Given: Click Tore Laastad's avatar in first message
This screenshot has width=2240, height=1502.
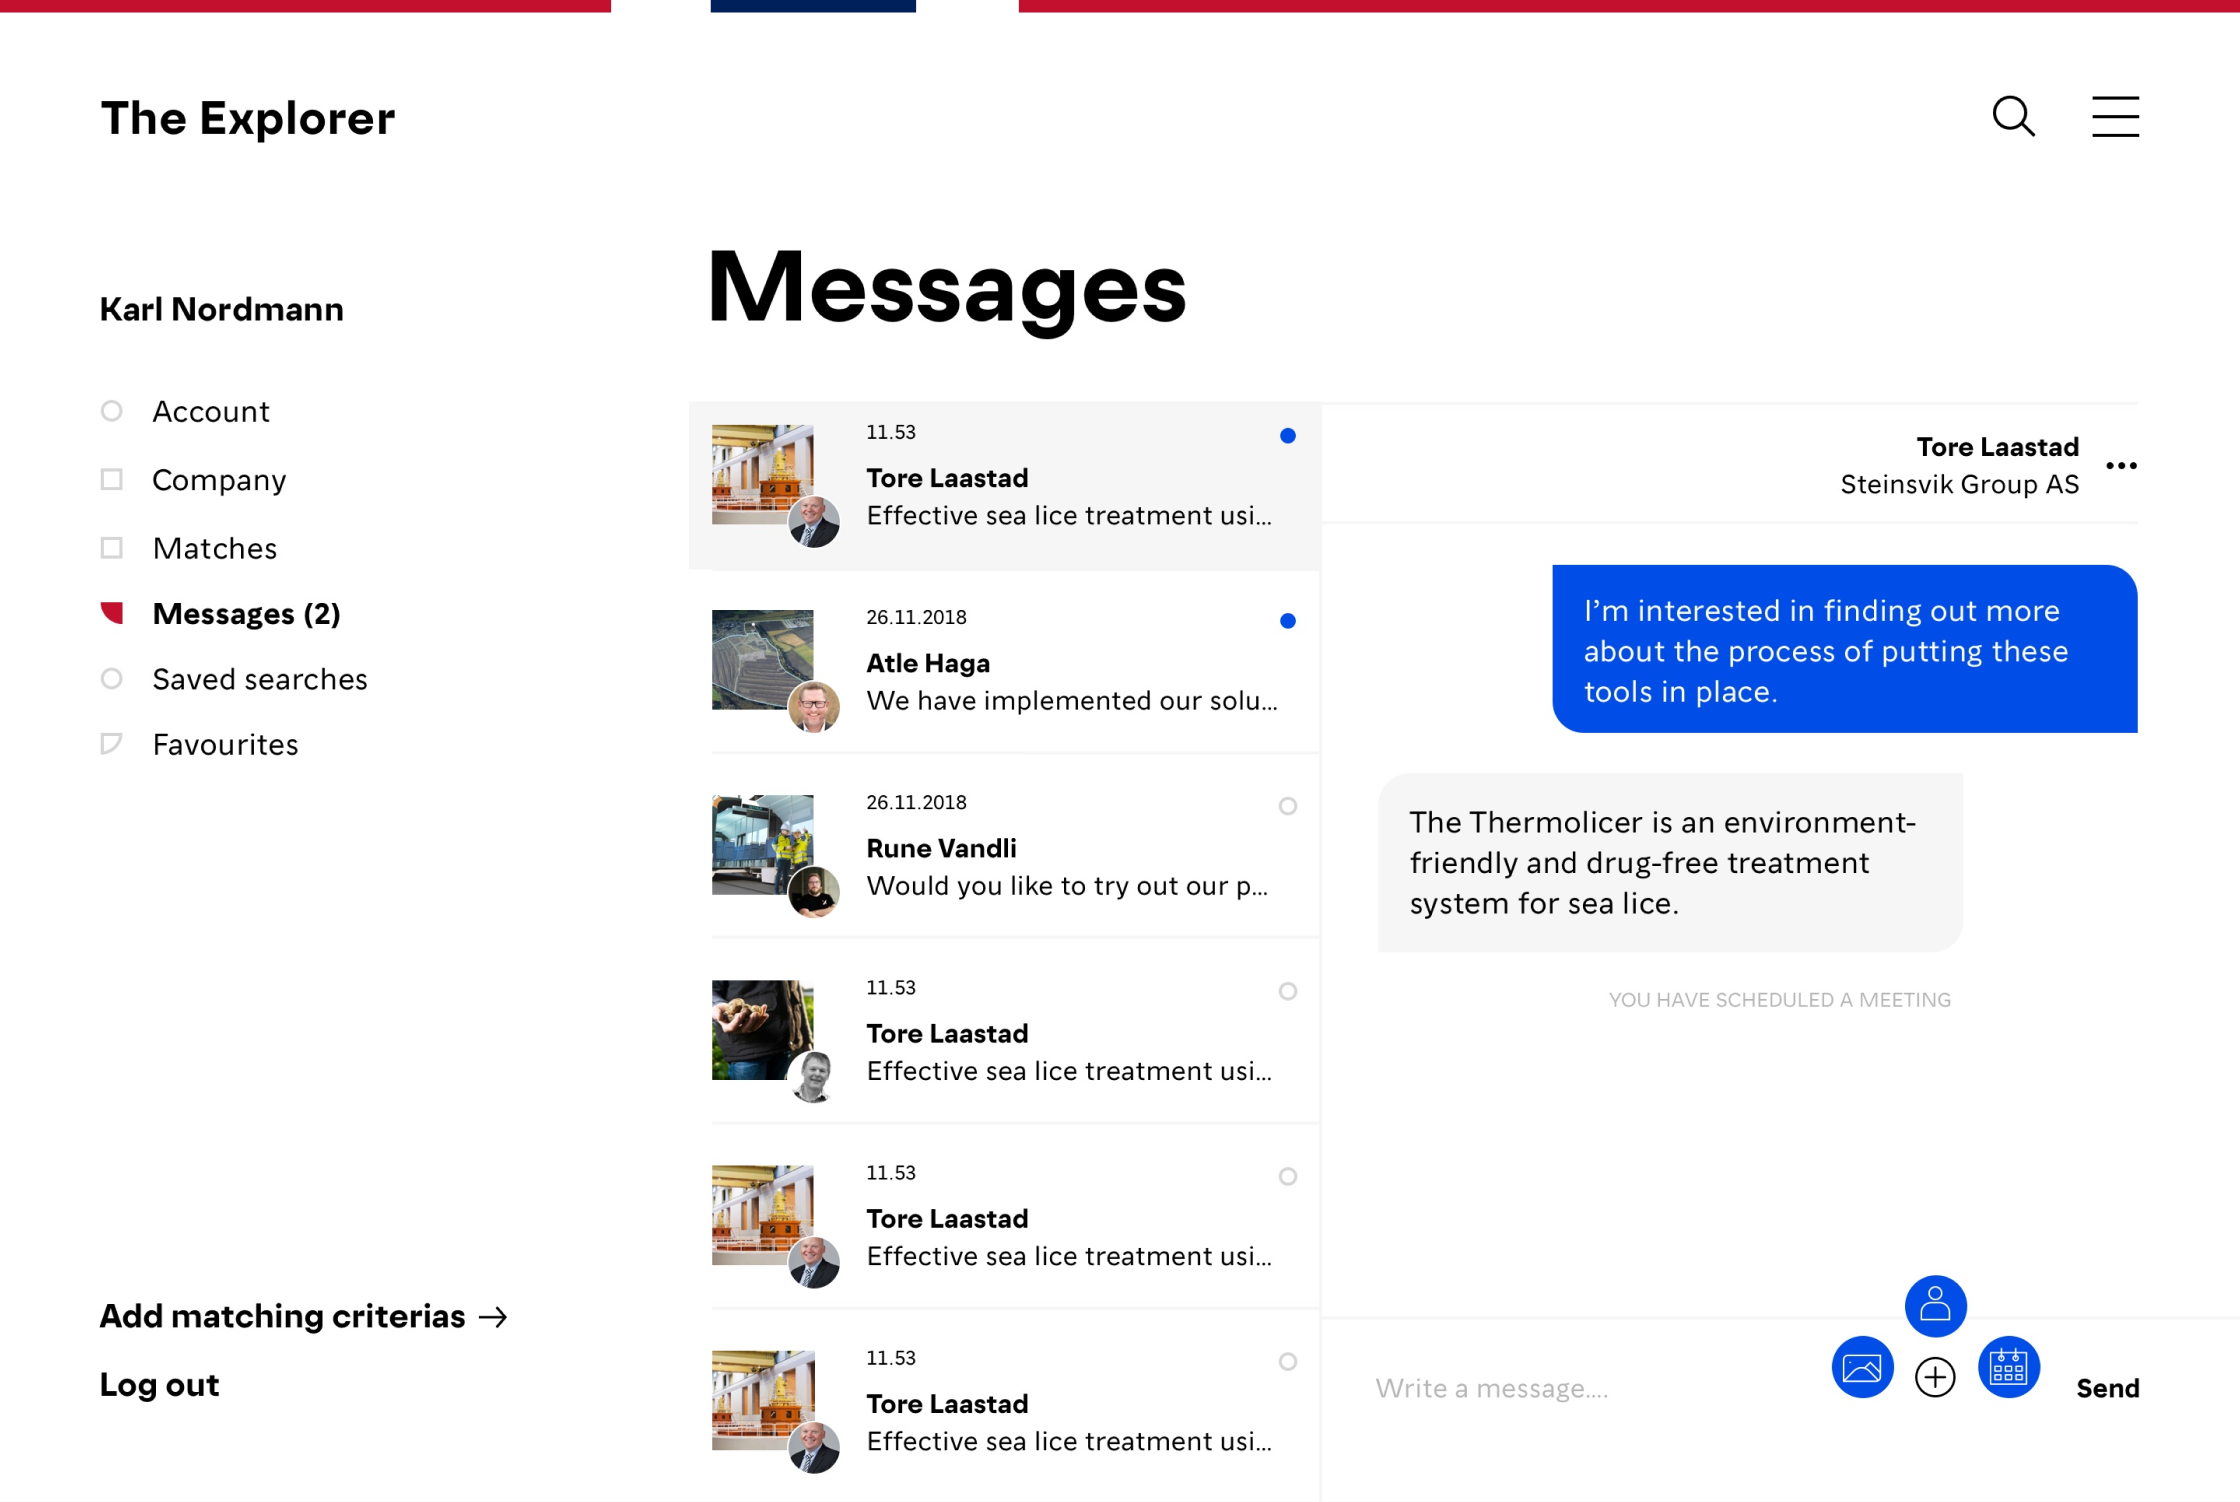Looking at the screenshot, I should pos(814,521).
